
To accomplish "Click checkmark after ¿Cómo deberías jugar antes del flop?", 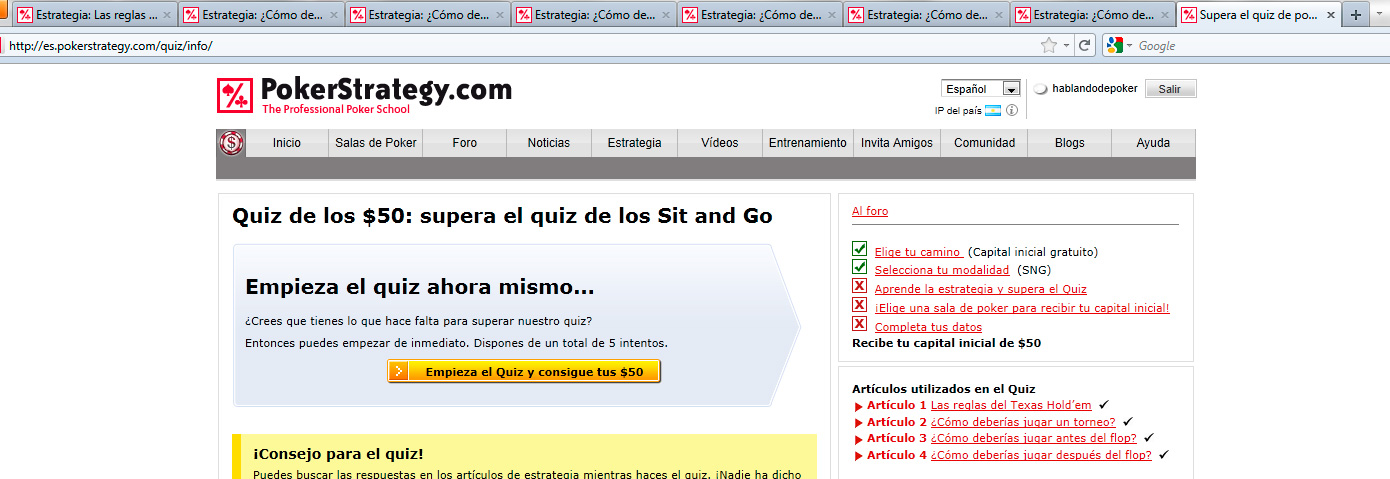I will (1148, 437).
